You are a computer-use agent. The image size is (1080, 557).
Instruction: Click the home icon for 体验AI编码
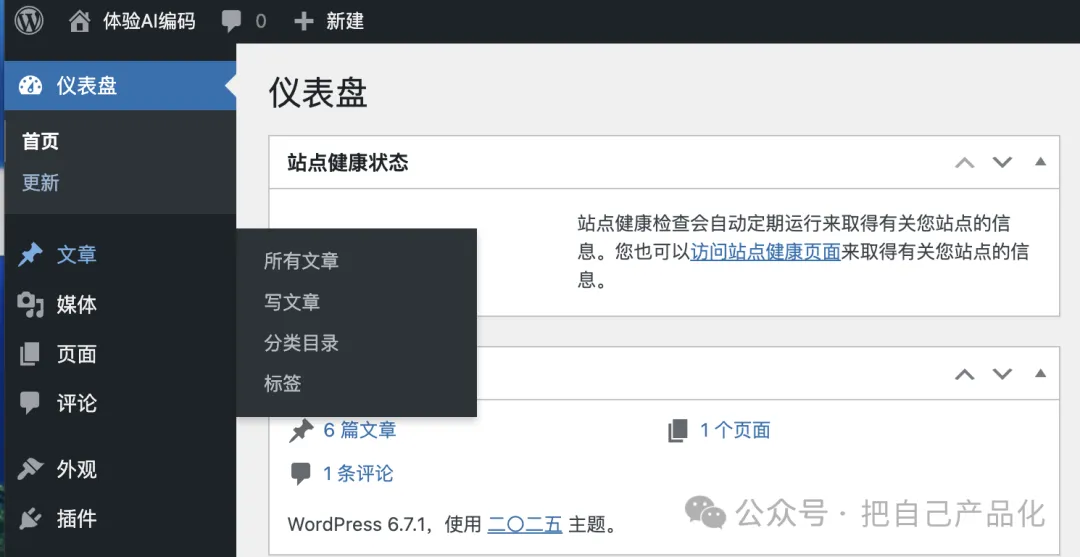click(x=80, y=21)
